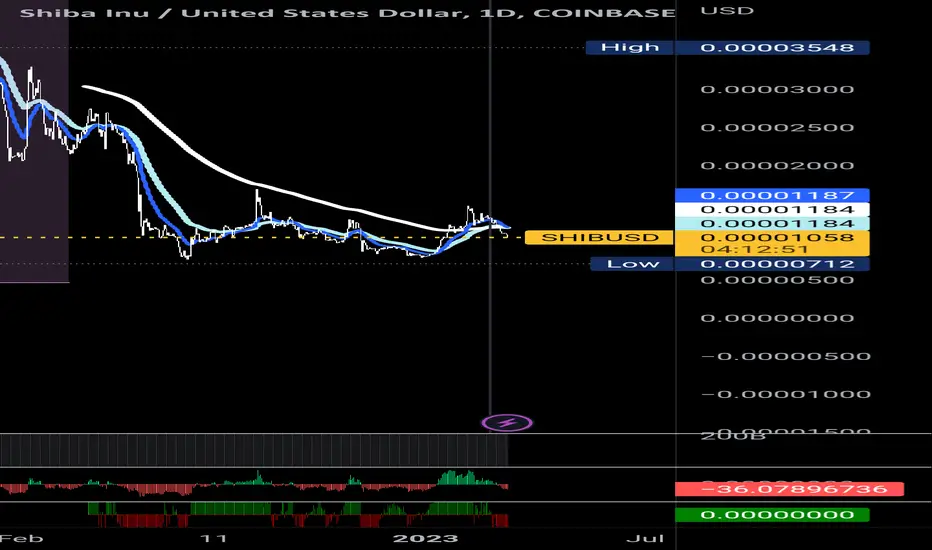
Task: Click the yellow dashed current price line
Action: 262,237
